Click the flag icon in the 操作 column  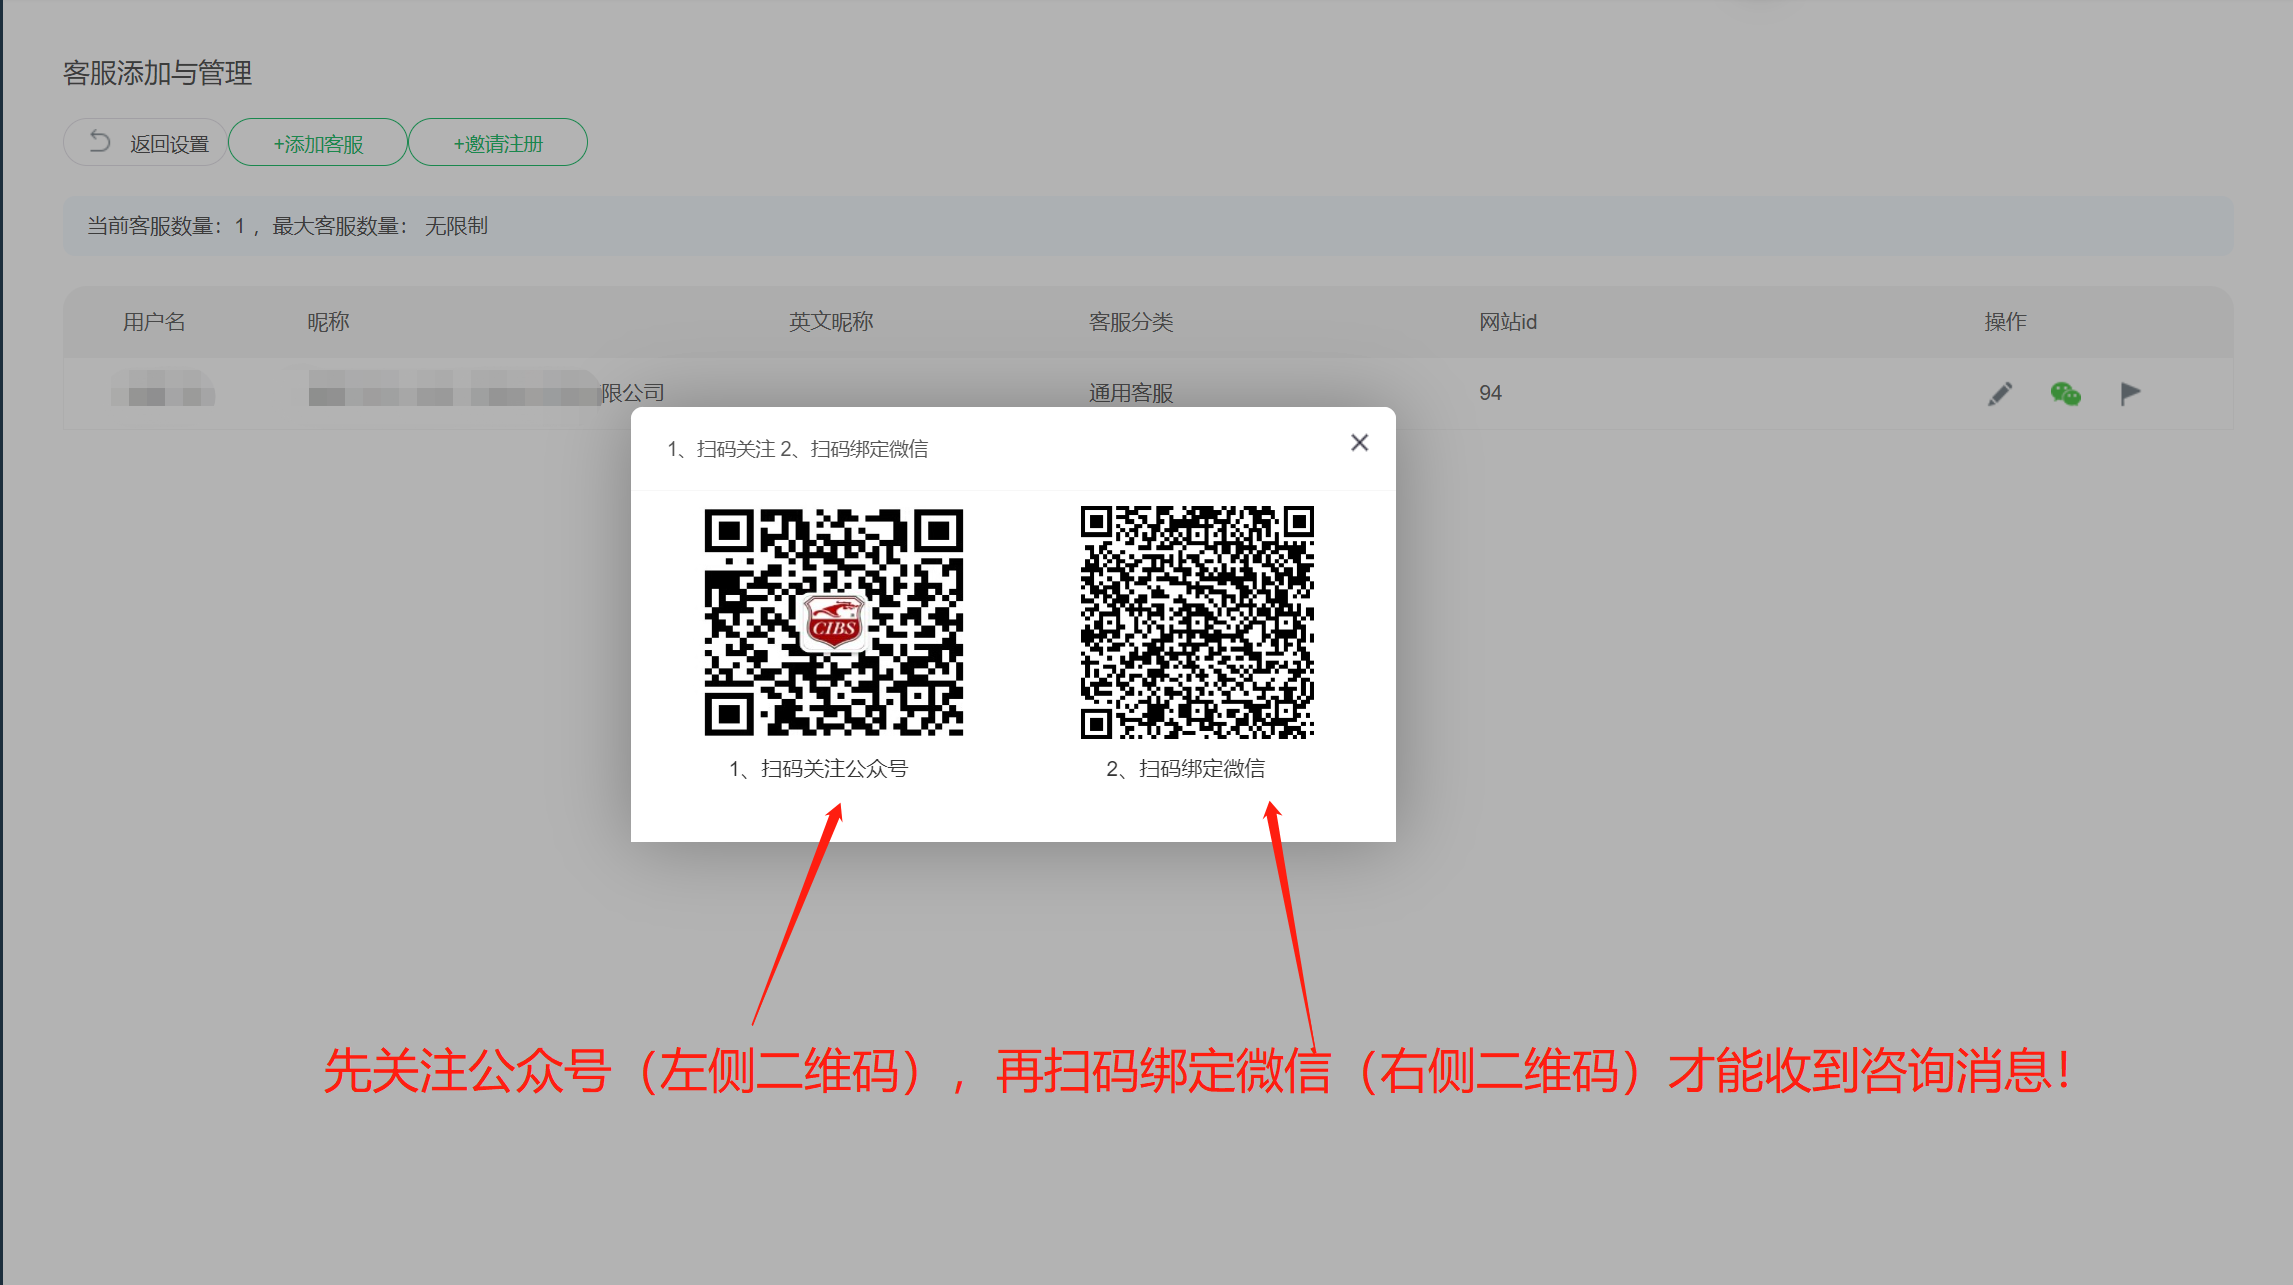coord(2130,394)
